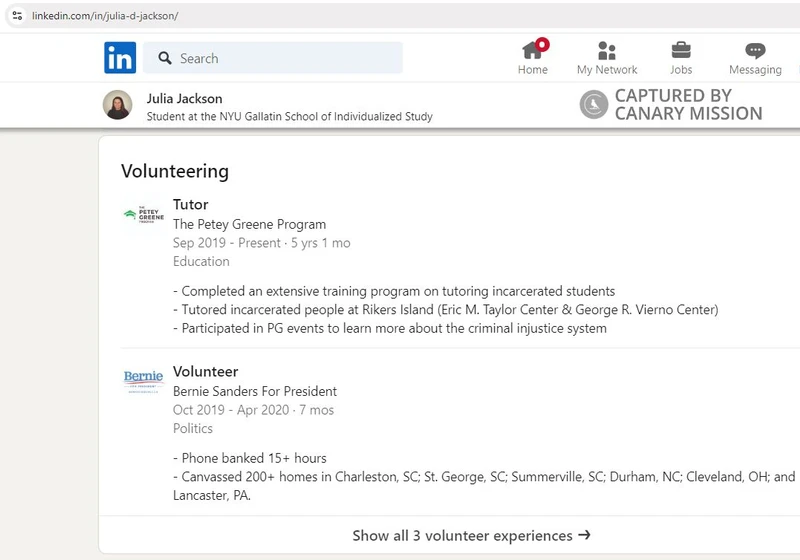Screen dimensions: 800x560
Task: Click the Bernie campaign logo
Action: pyautogui.click(x=143, y=381)
